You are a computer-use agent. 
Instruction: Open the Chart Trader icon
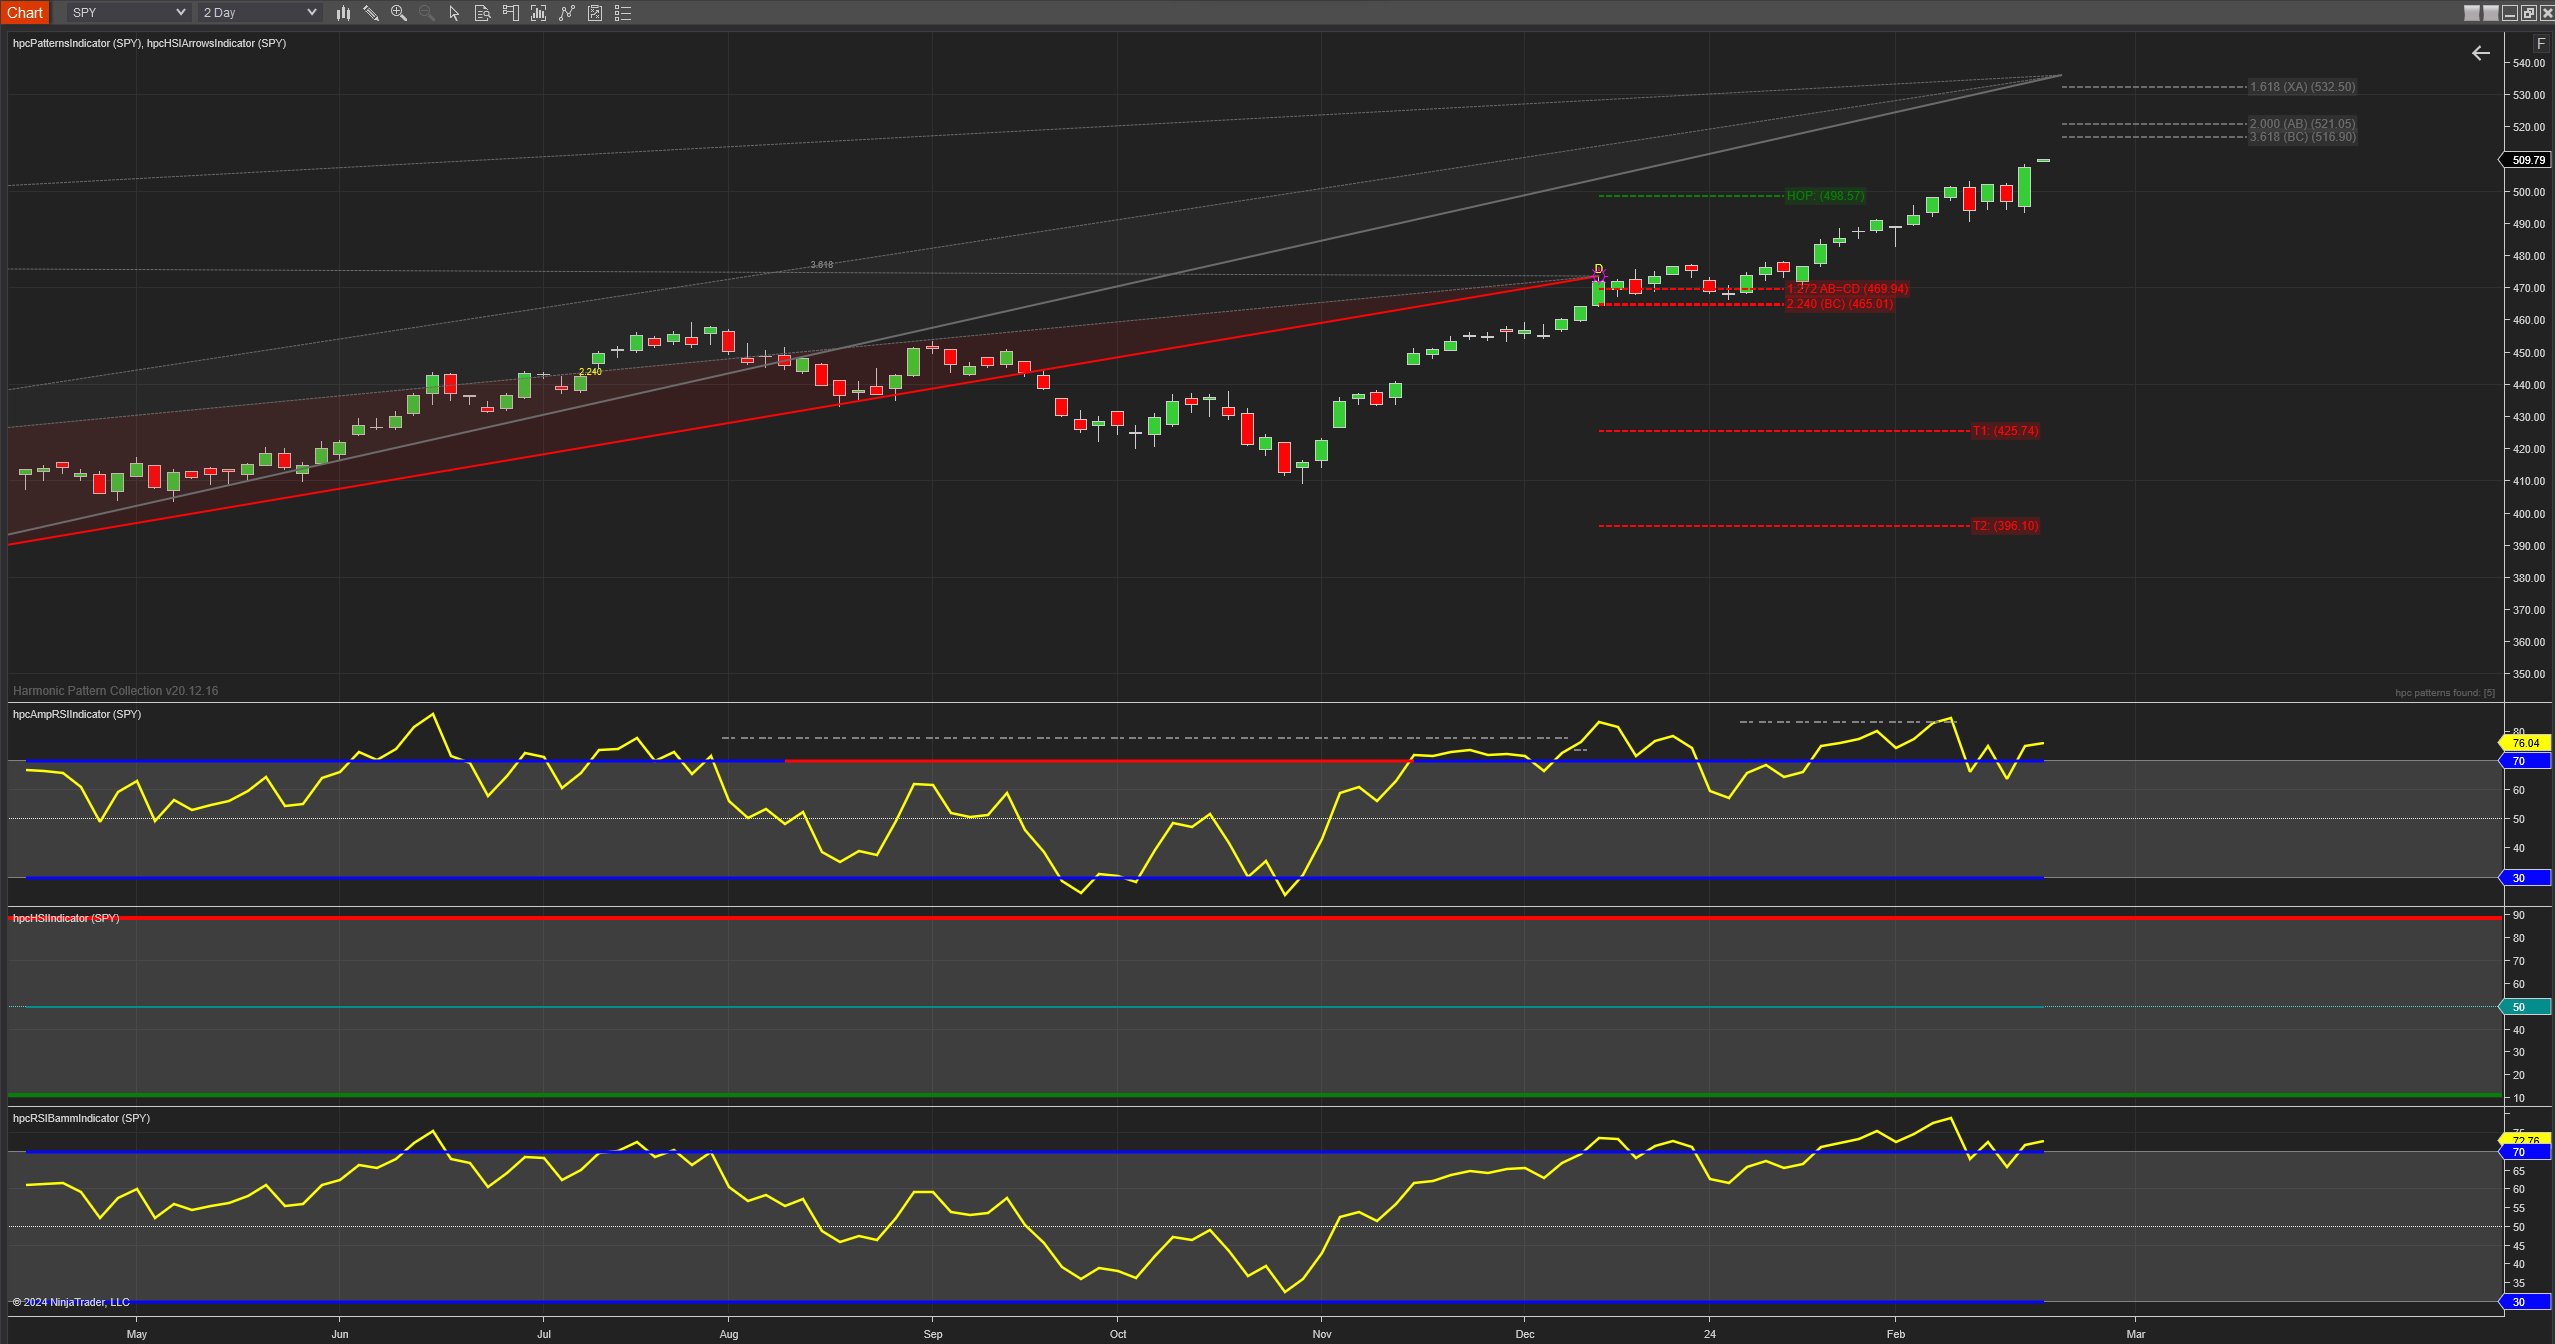click(510, 13)
